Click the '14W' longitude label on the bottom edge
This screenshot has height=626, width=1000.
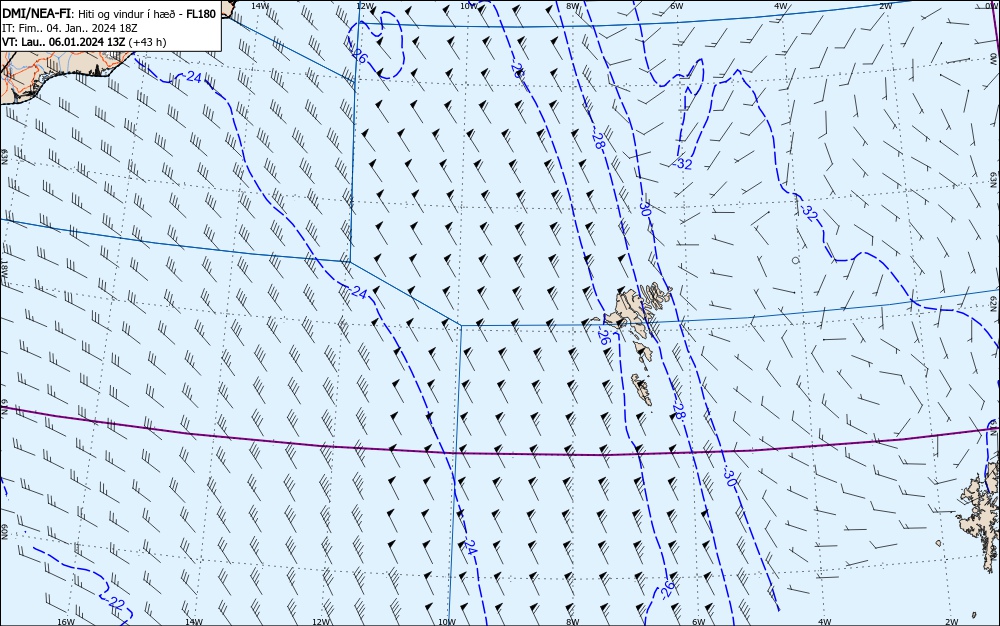point(193,622)
